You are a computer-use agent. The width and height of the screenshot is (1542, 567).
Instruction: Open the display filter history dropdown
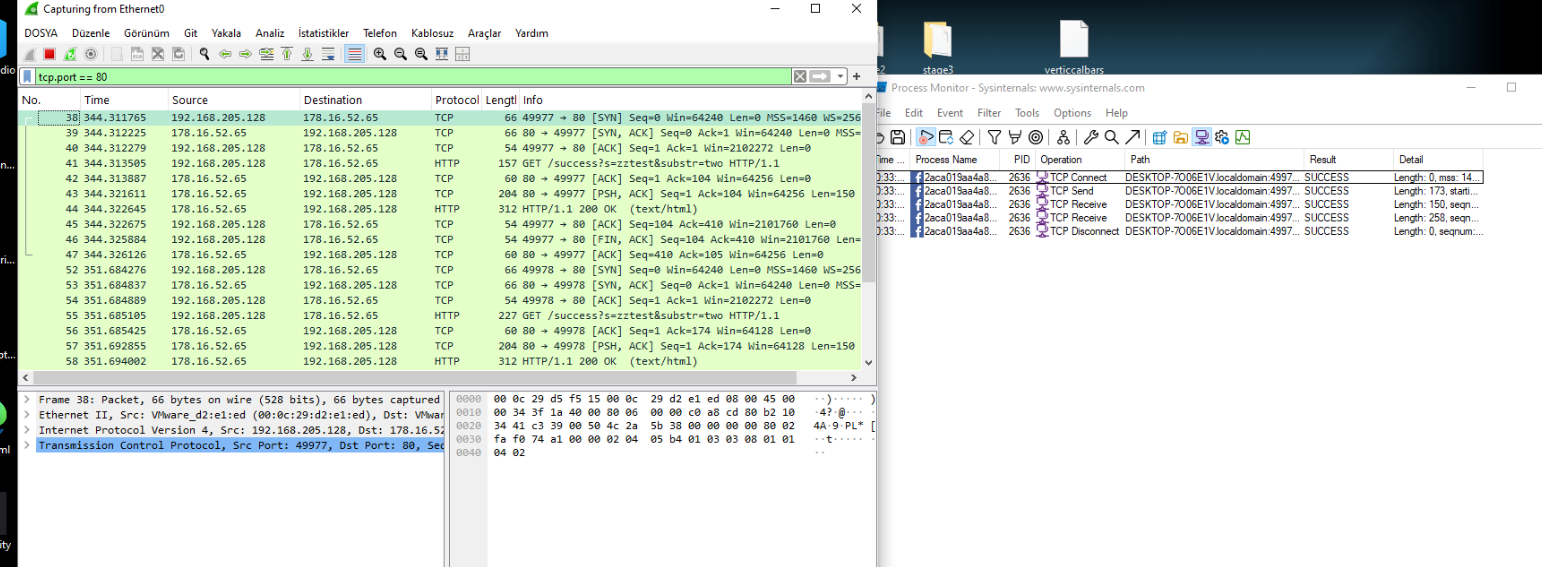[841, 77]
